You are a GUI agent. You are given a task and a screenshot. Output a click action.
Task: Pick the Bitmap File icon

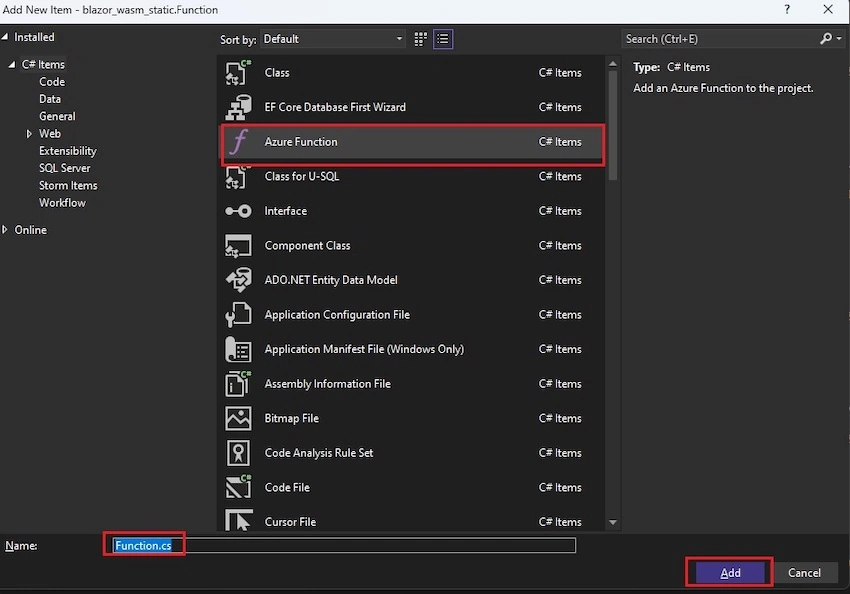coord(238,418)
